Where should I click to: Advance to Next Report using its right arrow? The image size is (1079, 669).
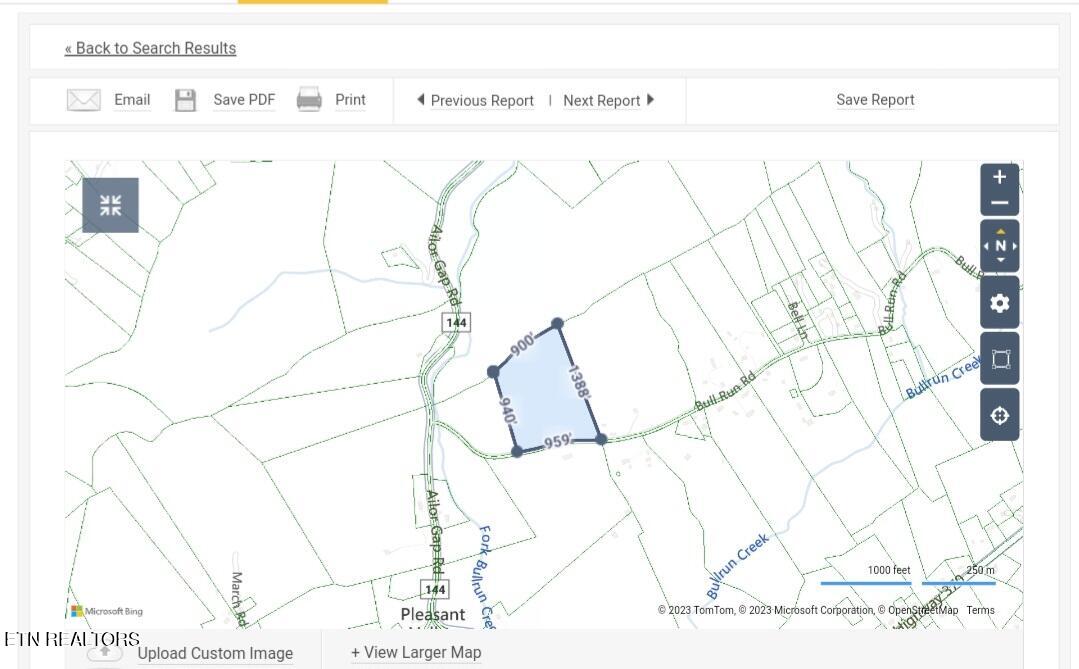650,100
